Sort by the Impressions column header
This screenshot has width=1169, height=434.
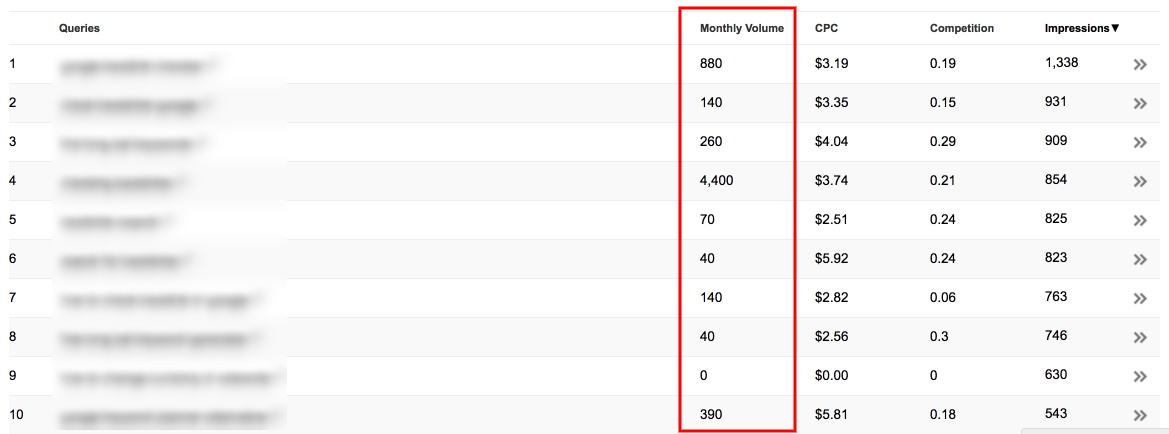point(1081,28)
